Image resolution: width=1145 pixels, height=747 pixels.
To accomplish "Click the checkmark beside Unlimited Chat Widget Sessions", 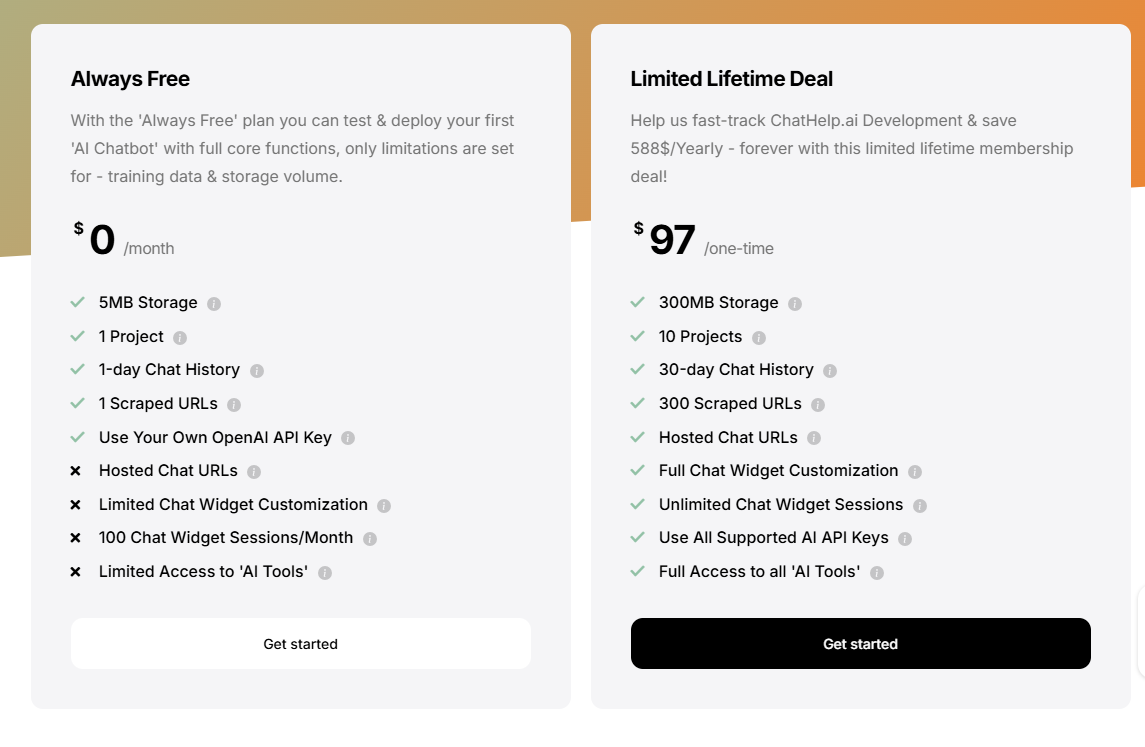I will tap(637, 504).
